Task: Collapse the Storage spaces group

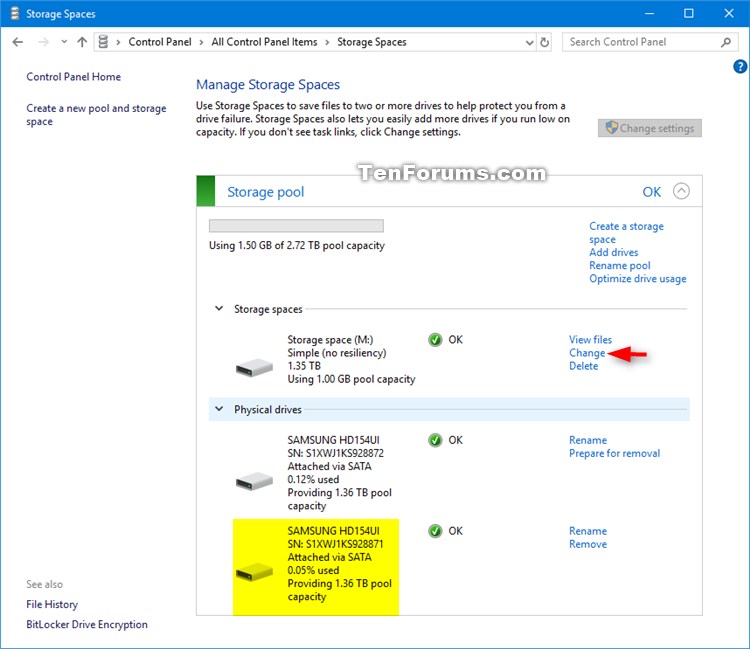Action: click(219, 308)
